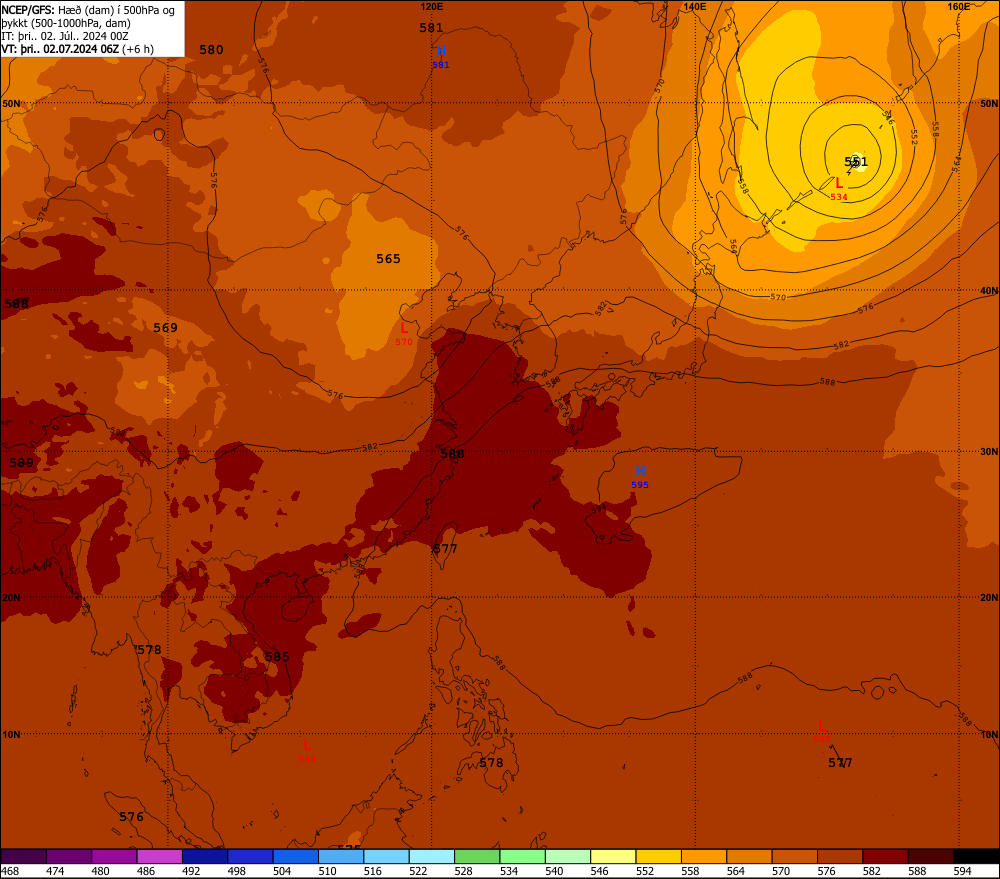Select the orange legend swatch above 564

pos(749,857)
